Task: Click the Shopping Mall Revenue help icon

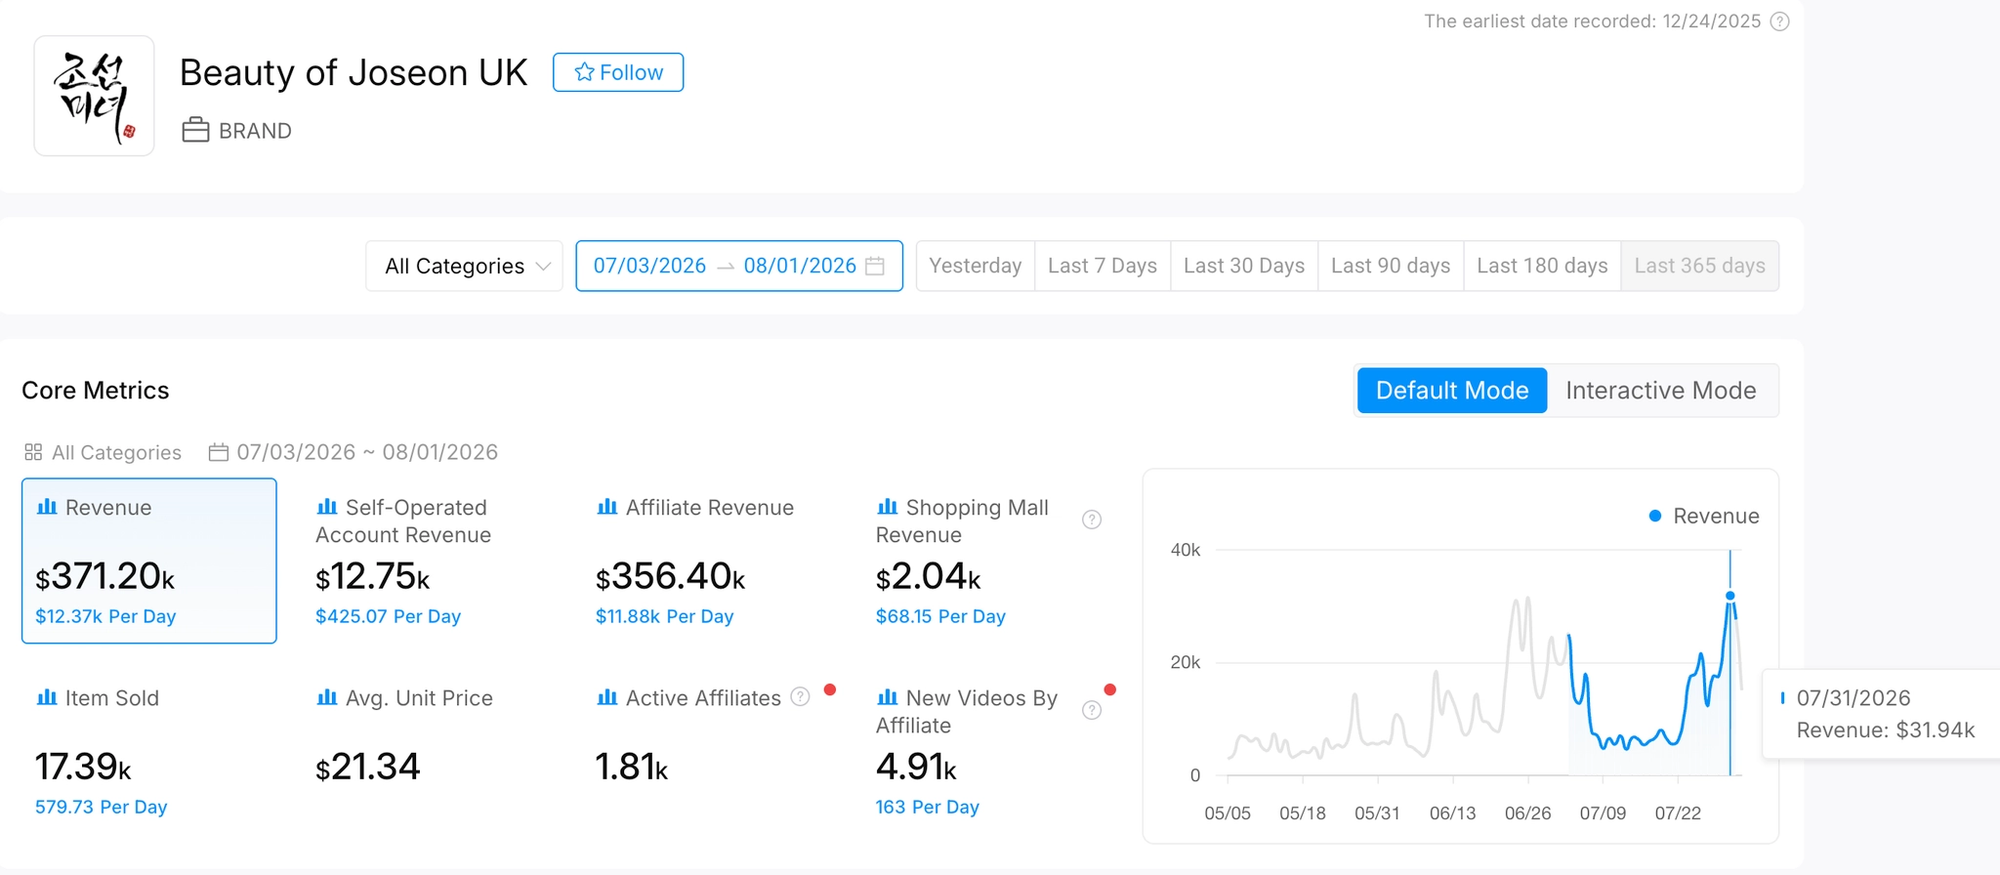Action: tap(1092, 519)
